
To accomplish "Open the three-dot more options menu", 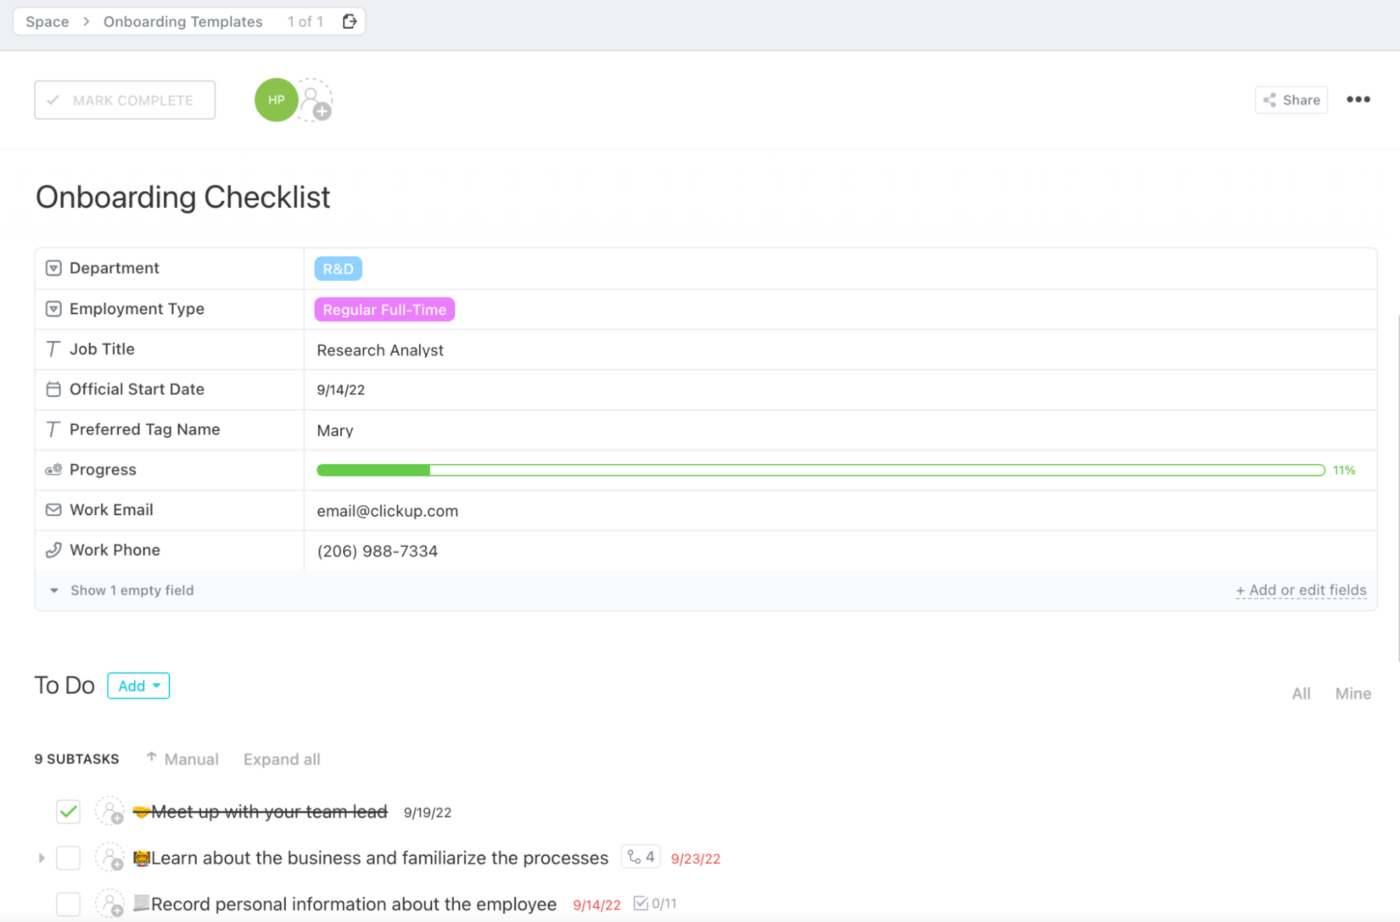I will coord(1358,99).
